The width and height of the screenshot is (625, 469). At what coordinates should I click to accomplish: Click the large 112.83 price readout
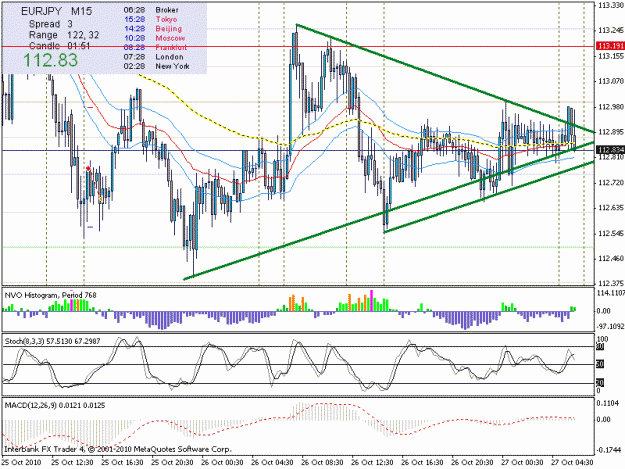pyautogui.click(x=50, y=60)
